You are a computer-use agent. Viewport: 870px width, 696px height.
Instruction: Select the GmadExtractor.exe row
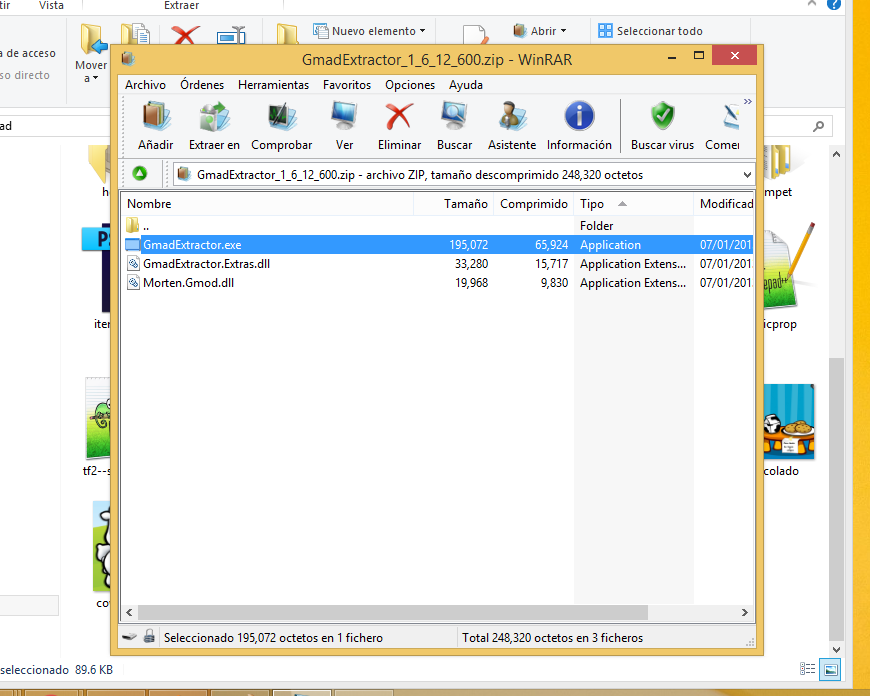(437, 245)
